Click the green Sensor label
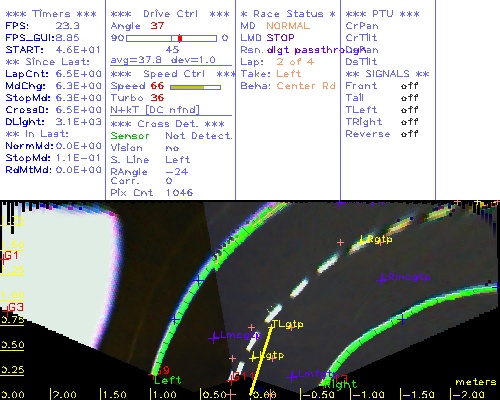 coord(130,136)
